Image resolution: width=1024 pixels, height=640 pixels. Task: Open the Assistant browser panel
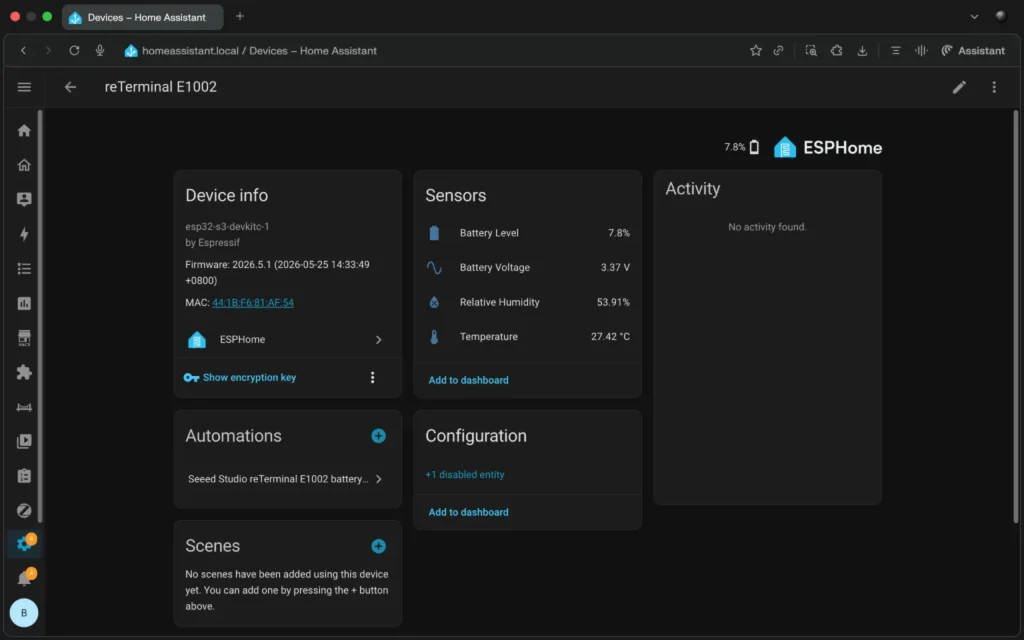pyautogui.click(x=973, y=50)
